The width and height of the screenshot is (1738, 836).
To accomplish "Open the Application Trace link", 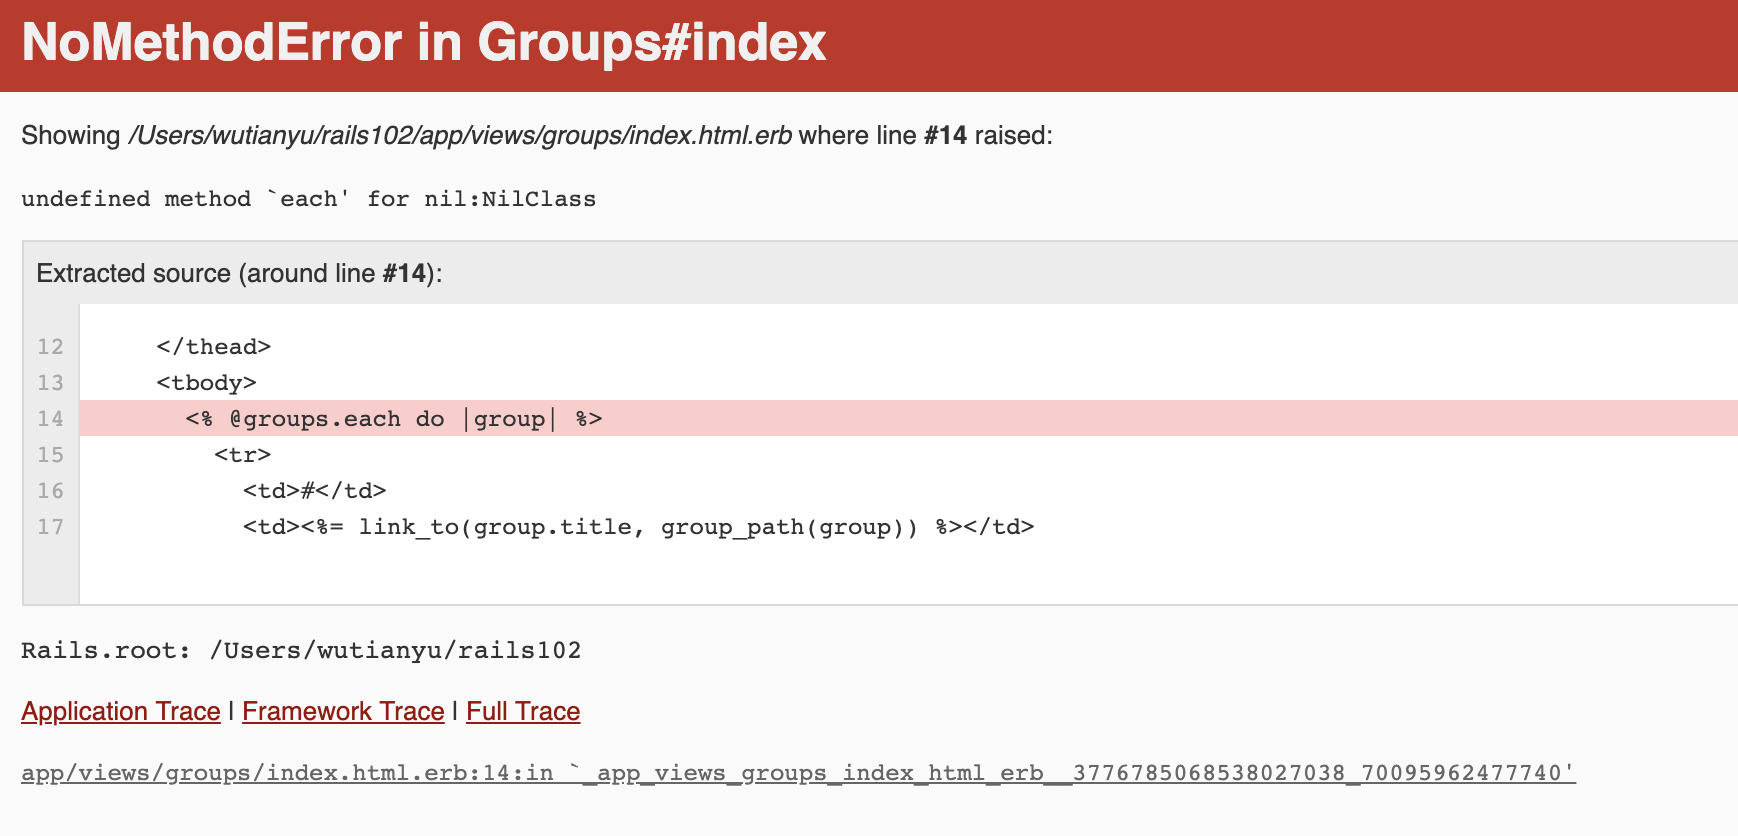I will 121,711.
